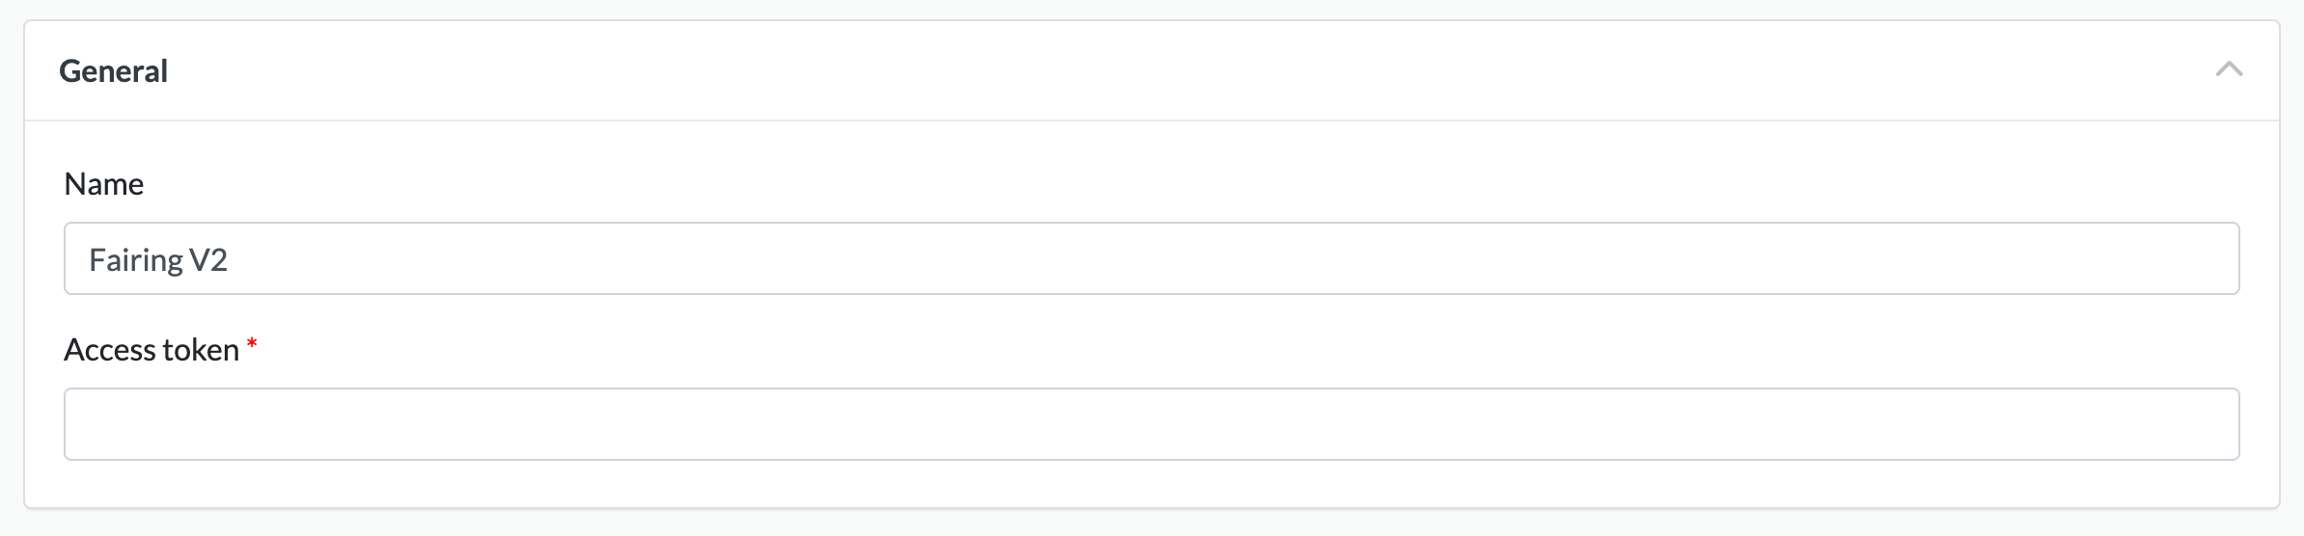Click the middle of the Name textbox
This screenshot has width=2304, height=536.
point(1152,259)
